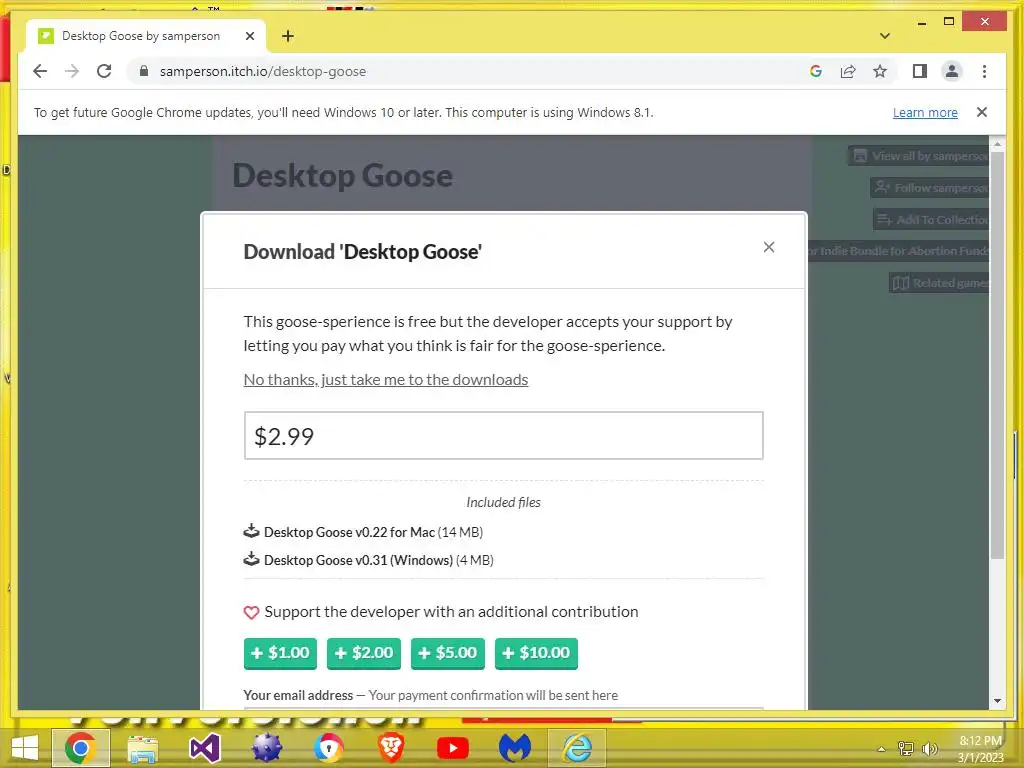Add a $5.00 contribution

pyautogui.click(x=448, y=653)
